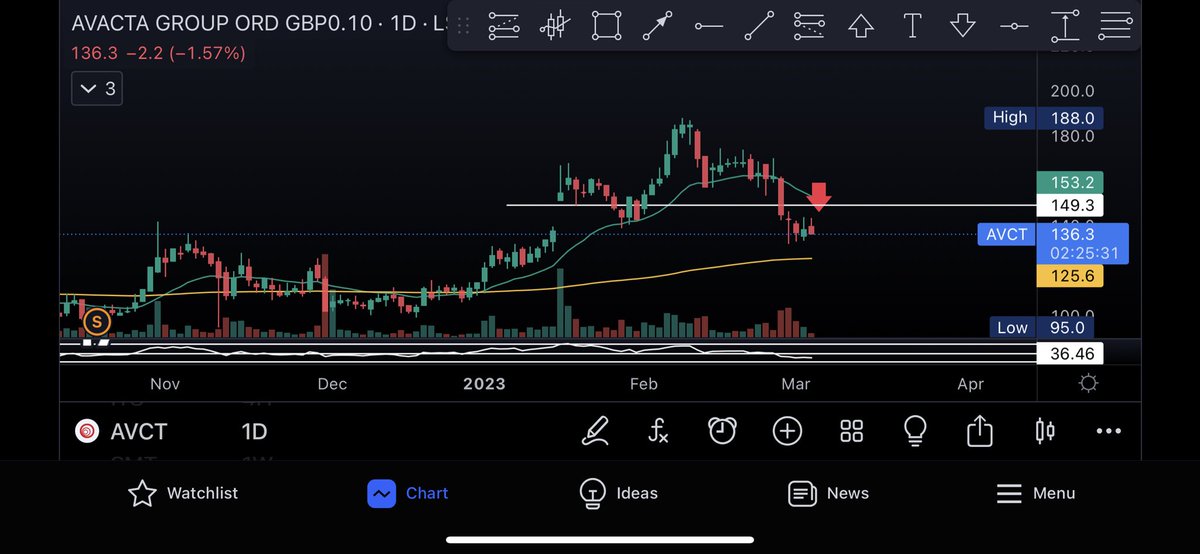Change chart type with candlestick icon
1200x554 pixels.
(1044, 431)
